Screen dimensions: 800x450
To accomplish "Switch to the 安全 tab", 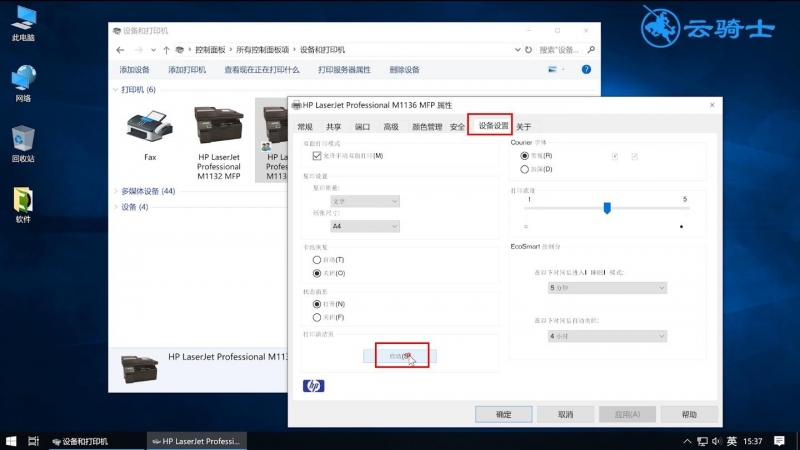I will click(x=457, y=127).
